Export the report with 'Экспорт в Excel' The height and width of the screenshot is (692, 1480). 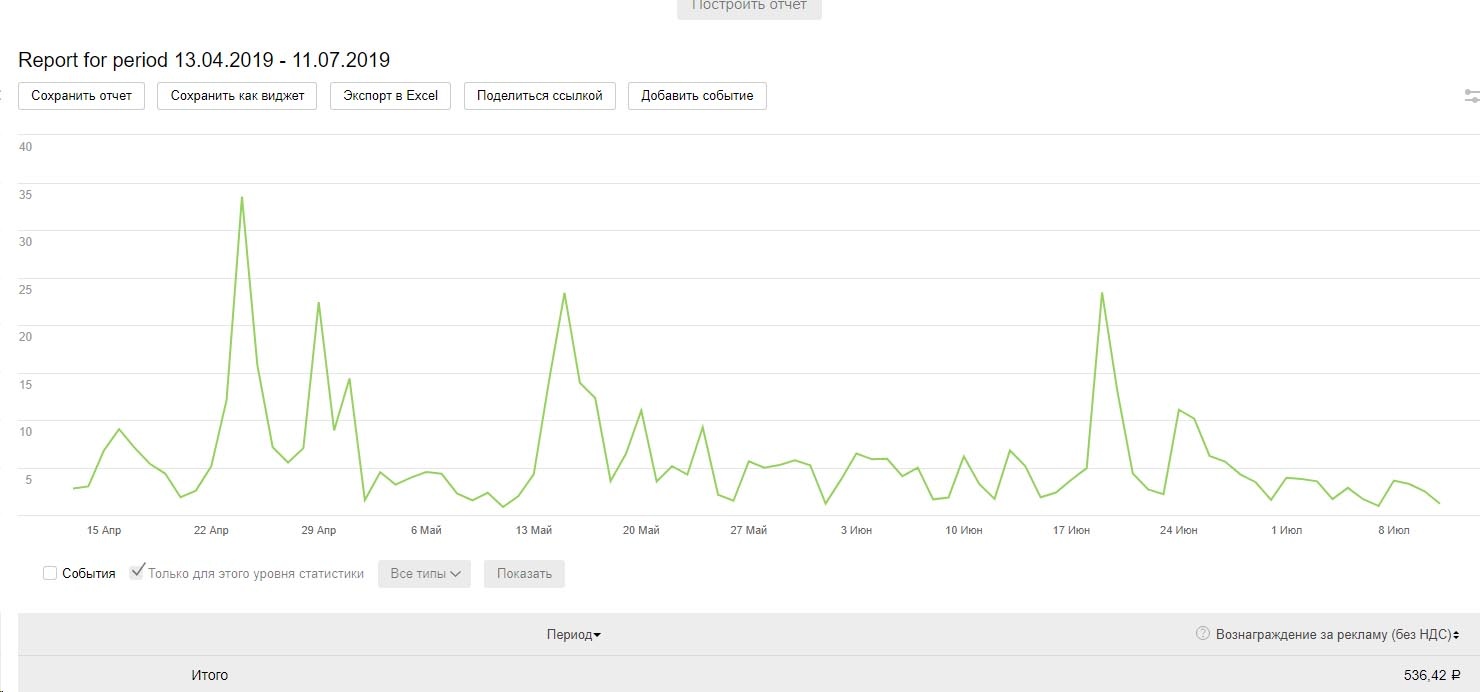click(x=391, y=96)
